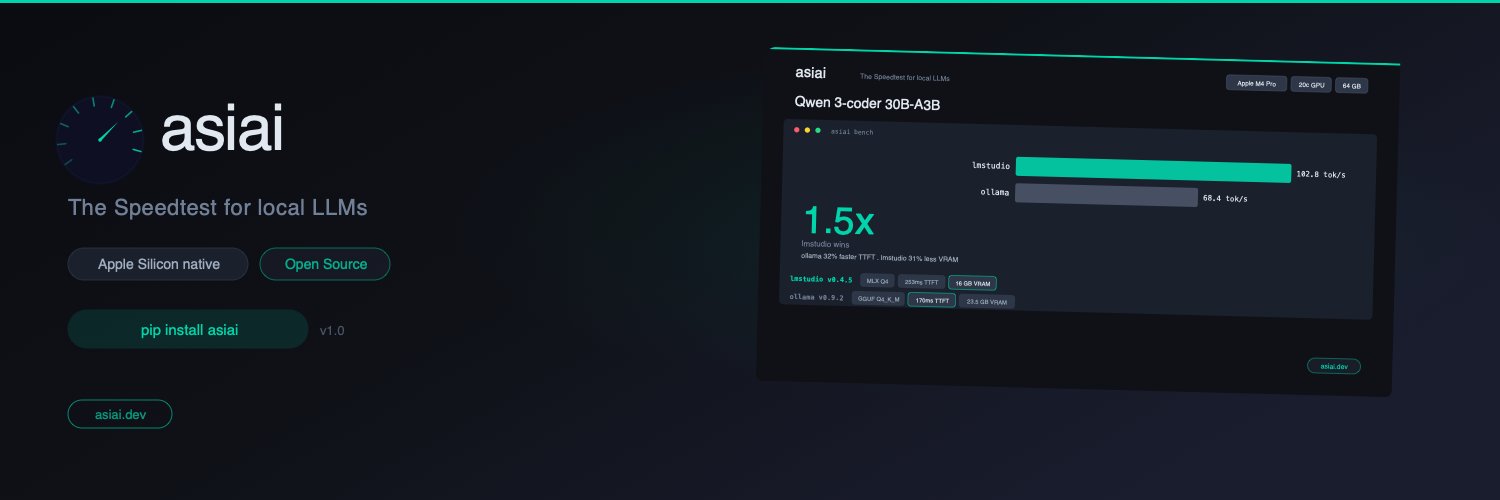Click the ollama bar label
The image size is (1500, 500).
(995, 190)
